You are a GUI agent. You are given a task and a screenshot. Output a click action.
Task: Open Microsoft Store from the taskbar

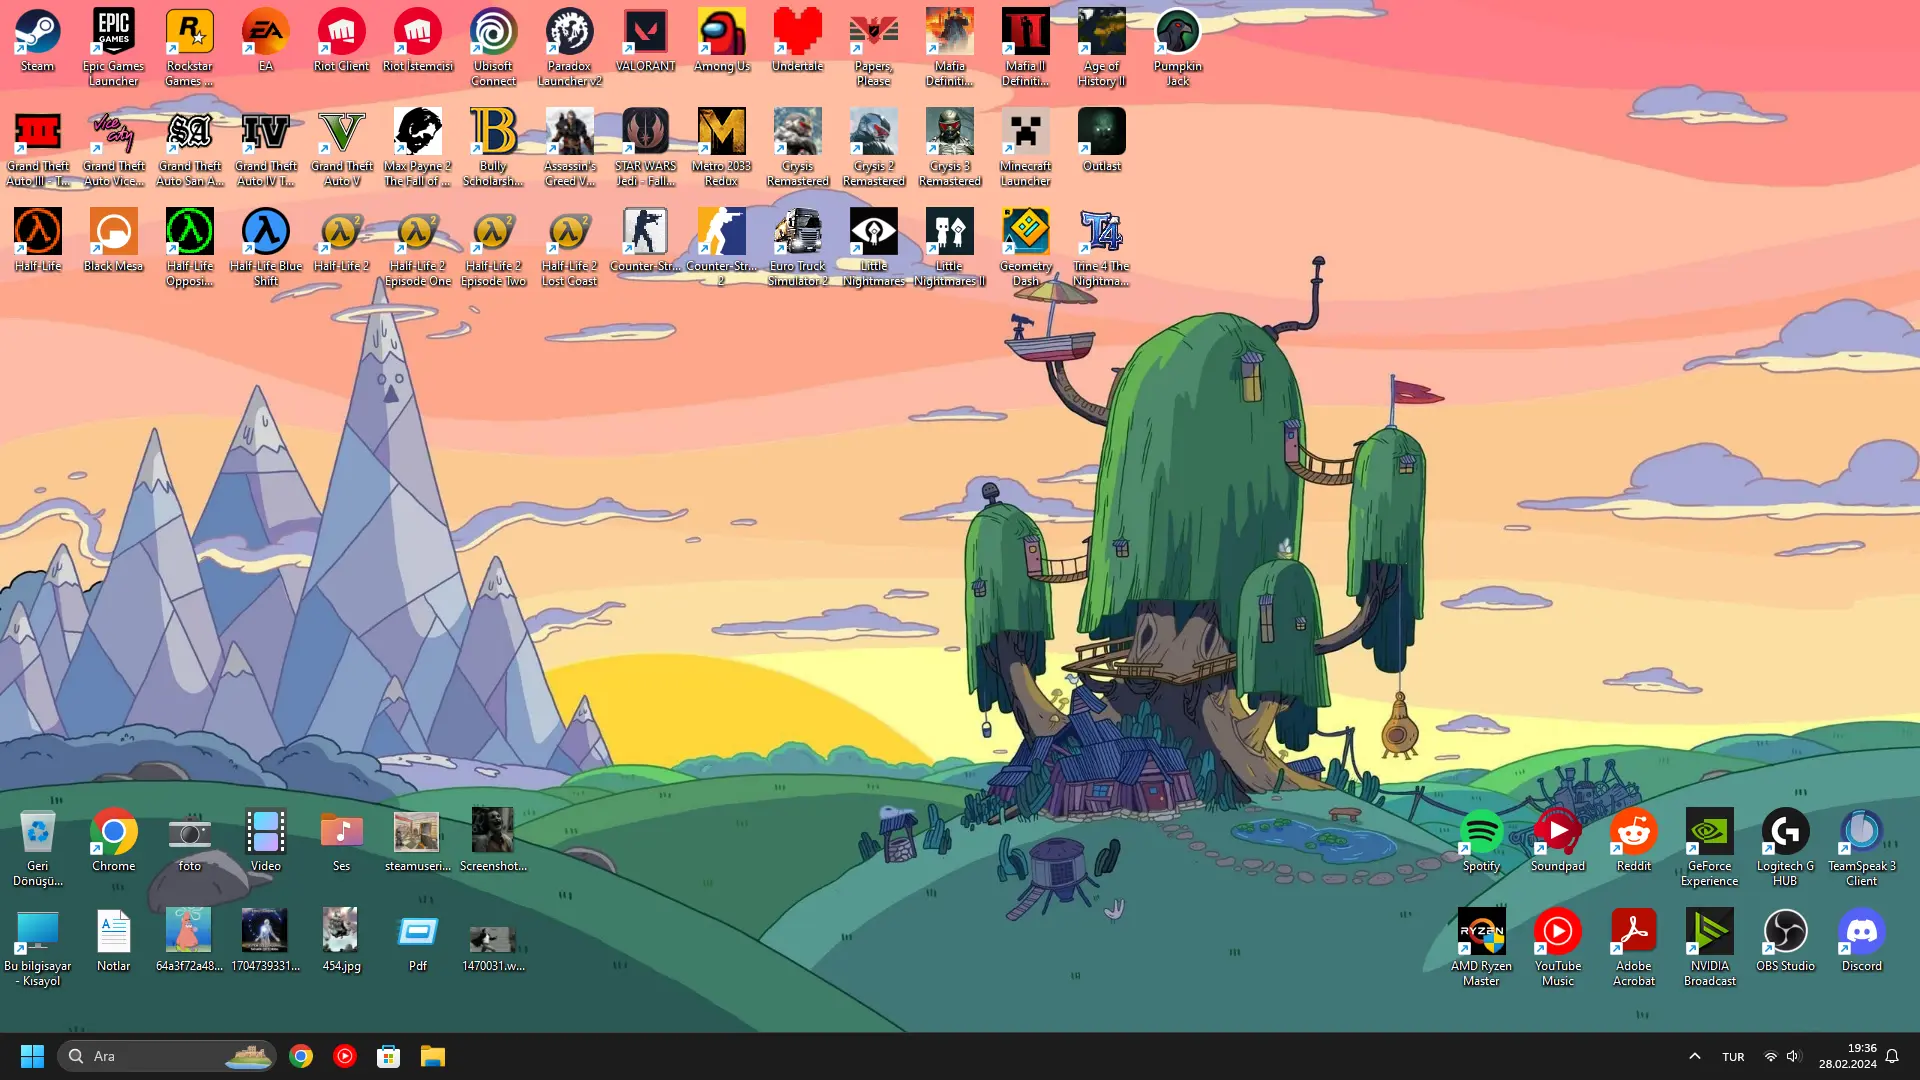pyautogui.click(x=389, y=1056)
